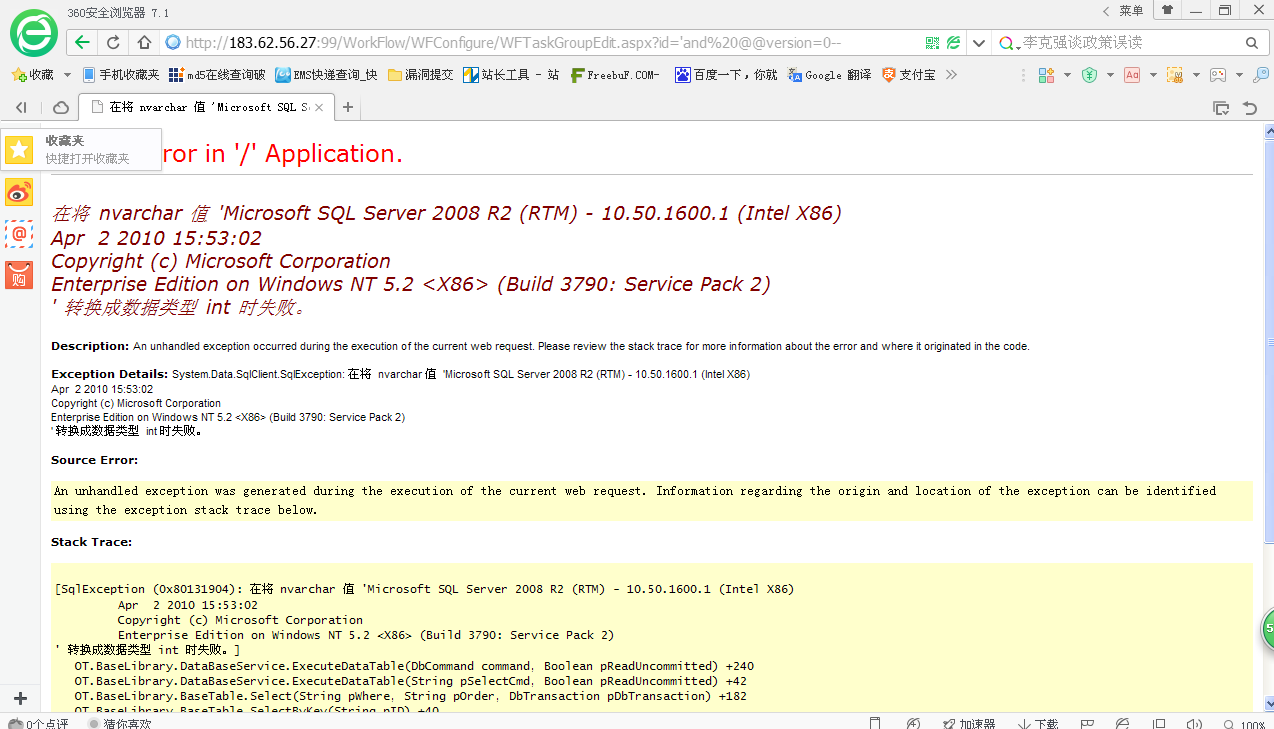The width and height of the screenshot is (1274, 729).
Task: Click 加速器 in the status bar
Action: (x=968, y=724)
